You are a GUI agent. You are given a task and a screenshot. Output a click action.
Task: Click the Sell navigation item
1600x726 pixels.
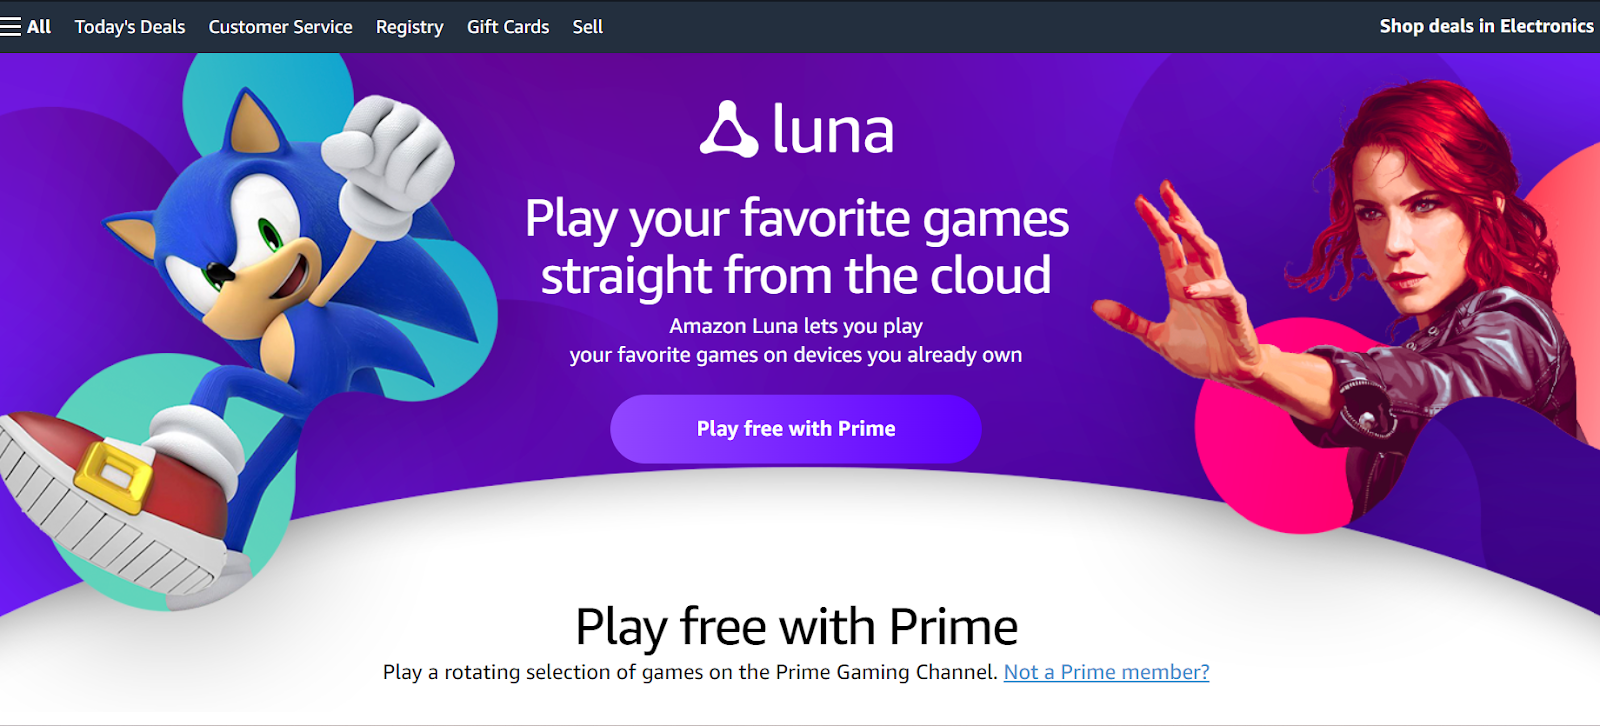588,27
